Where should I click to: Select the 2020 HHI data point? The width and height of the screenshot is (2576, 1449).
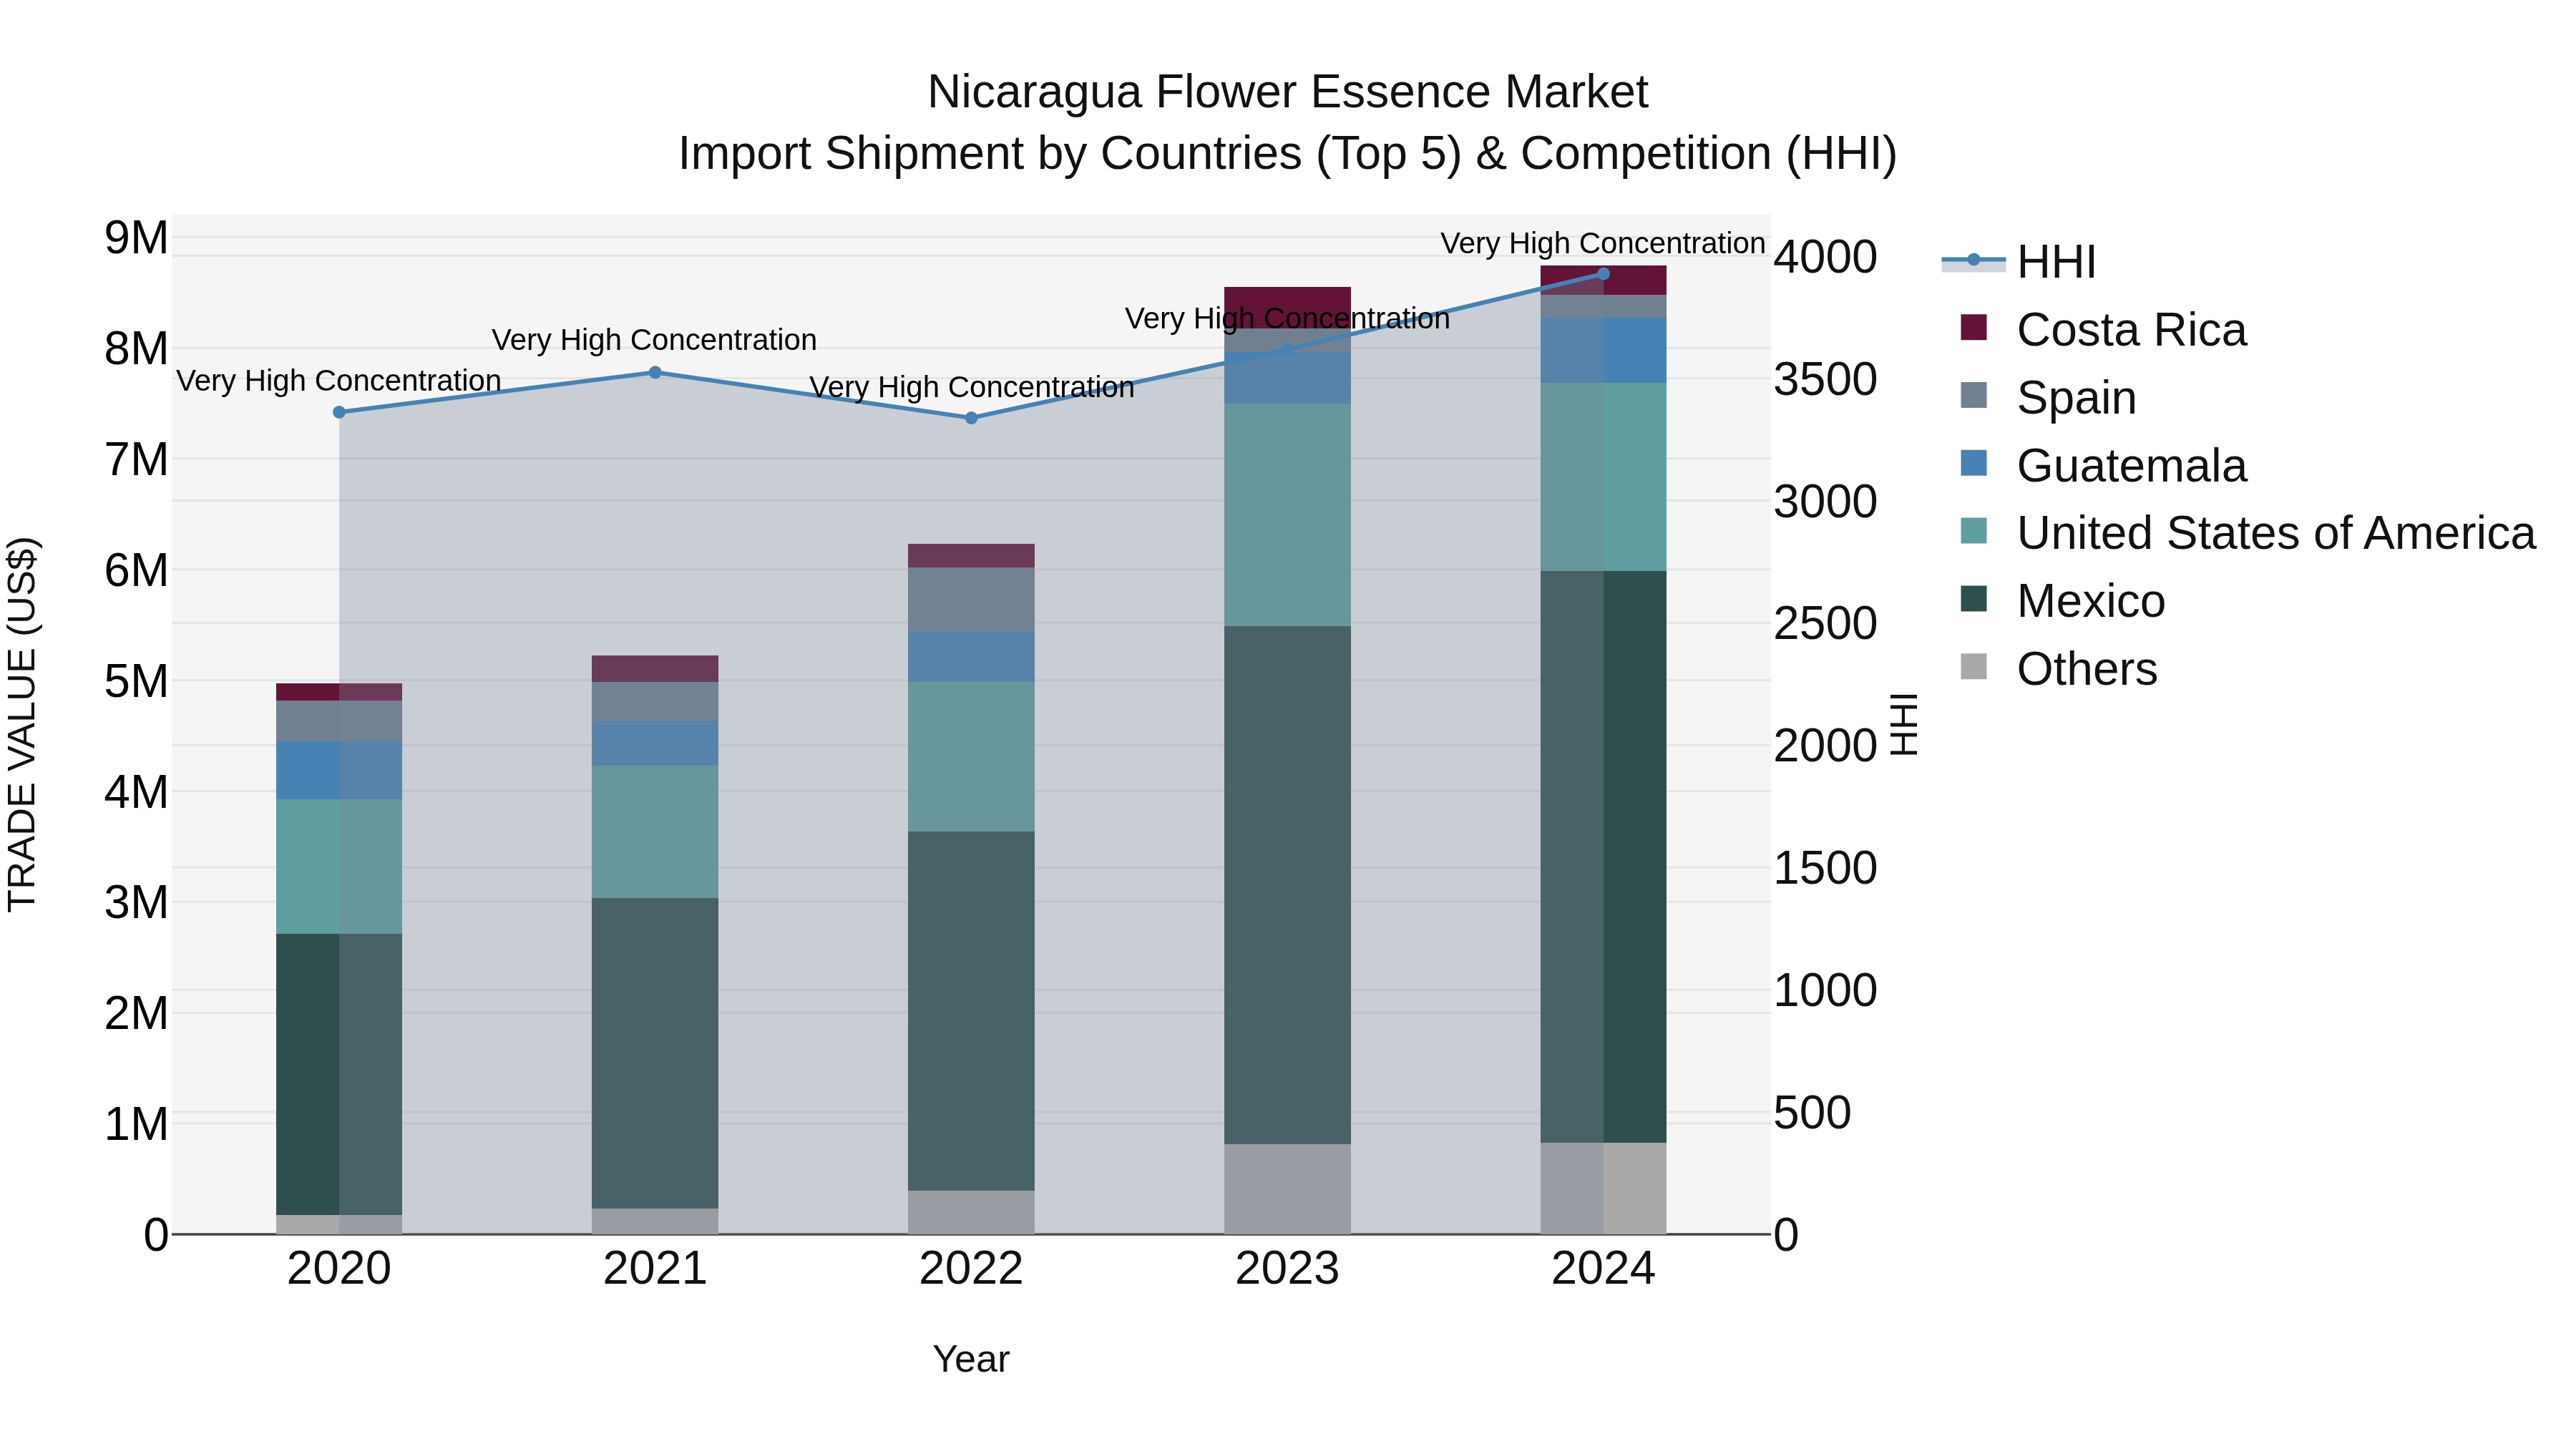339,412
